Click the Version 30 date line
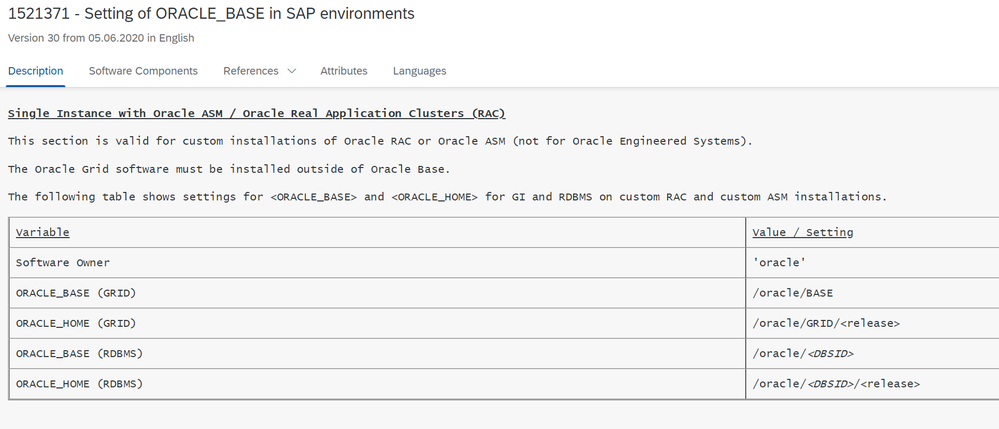The width and height of the screenshot is (999, 429). pyautogui.click(x=101, y=38)
